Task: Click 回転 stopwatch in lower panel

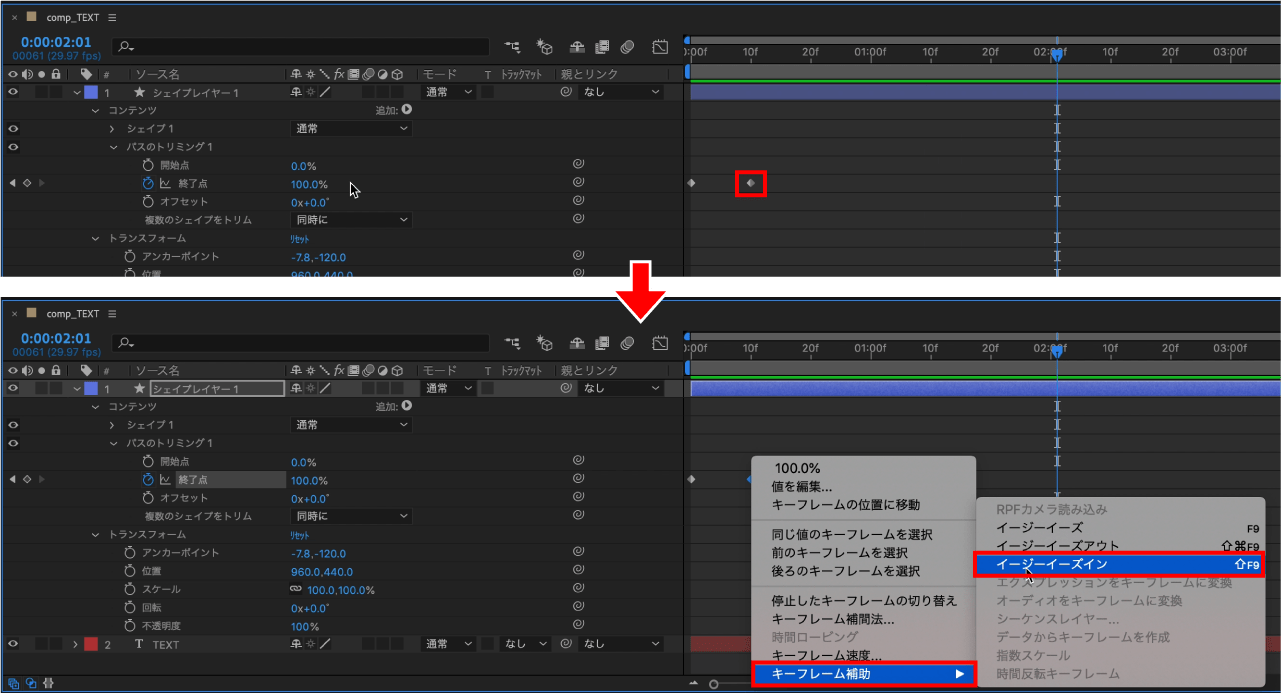Action: [130, 608]
